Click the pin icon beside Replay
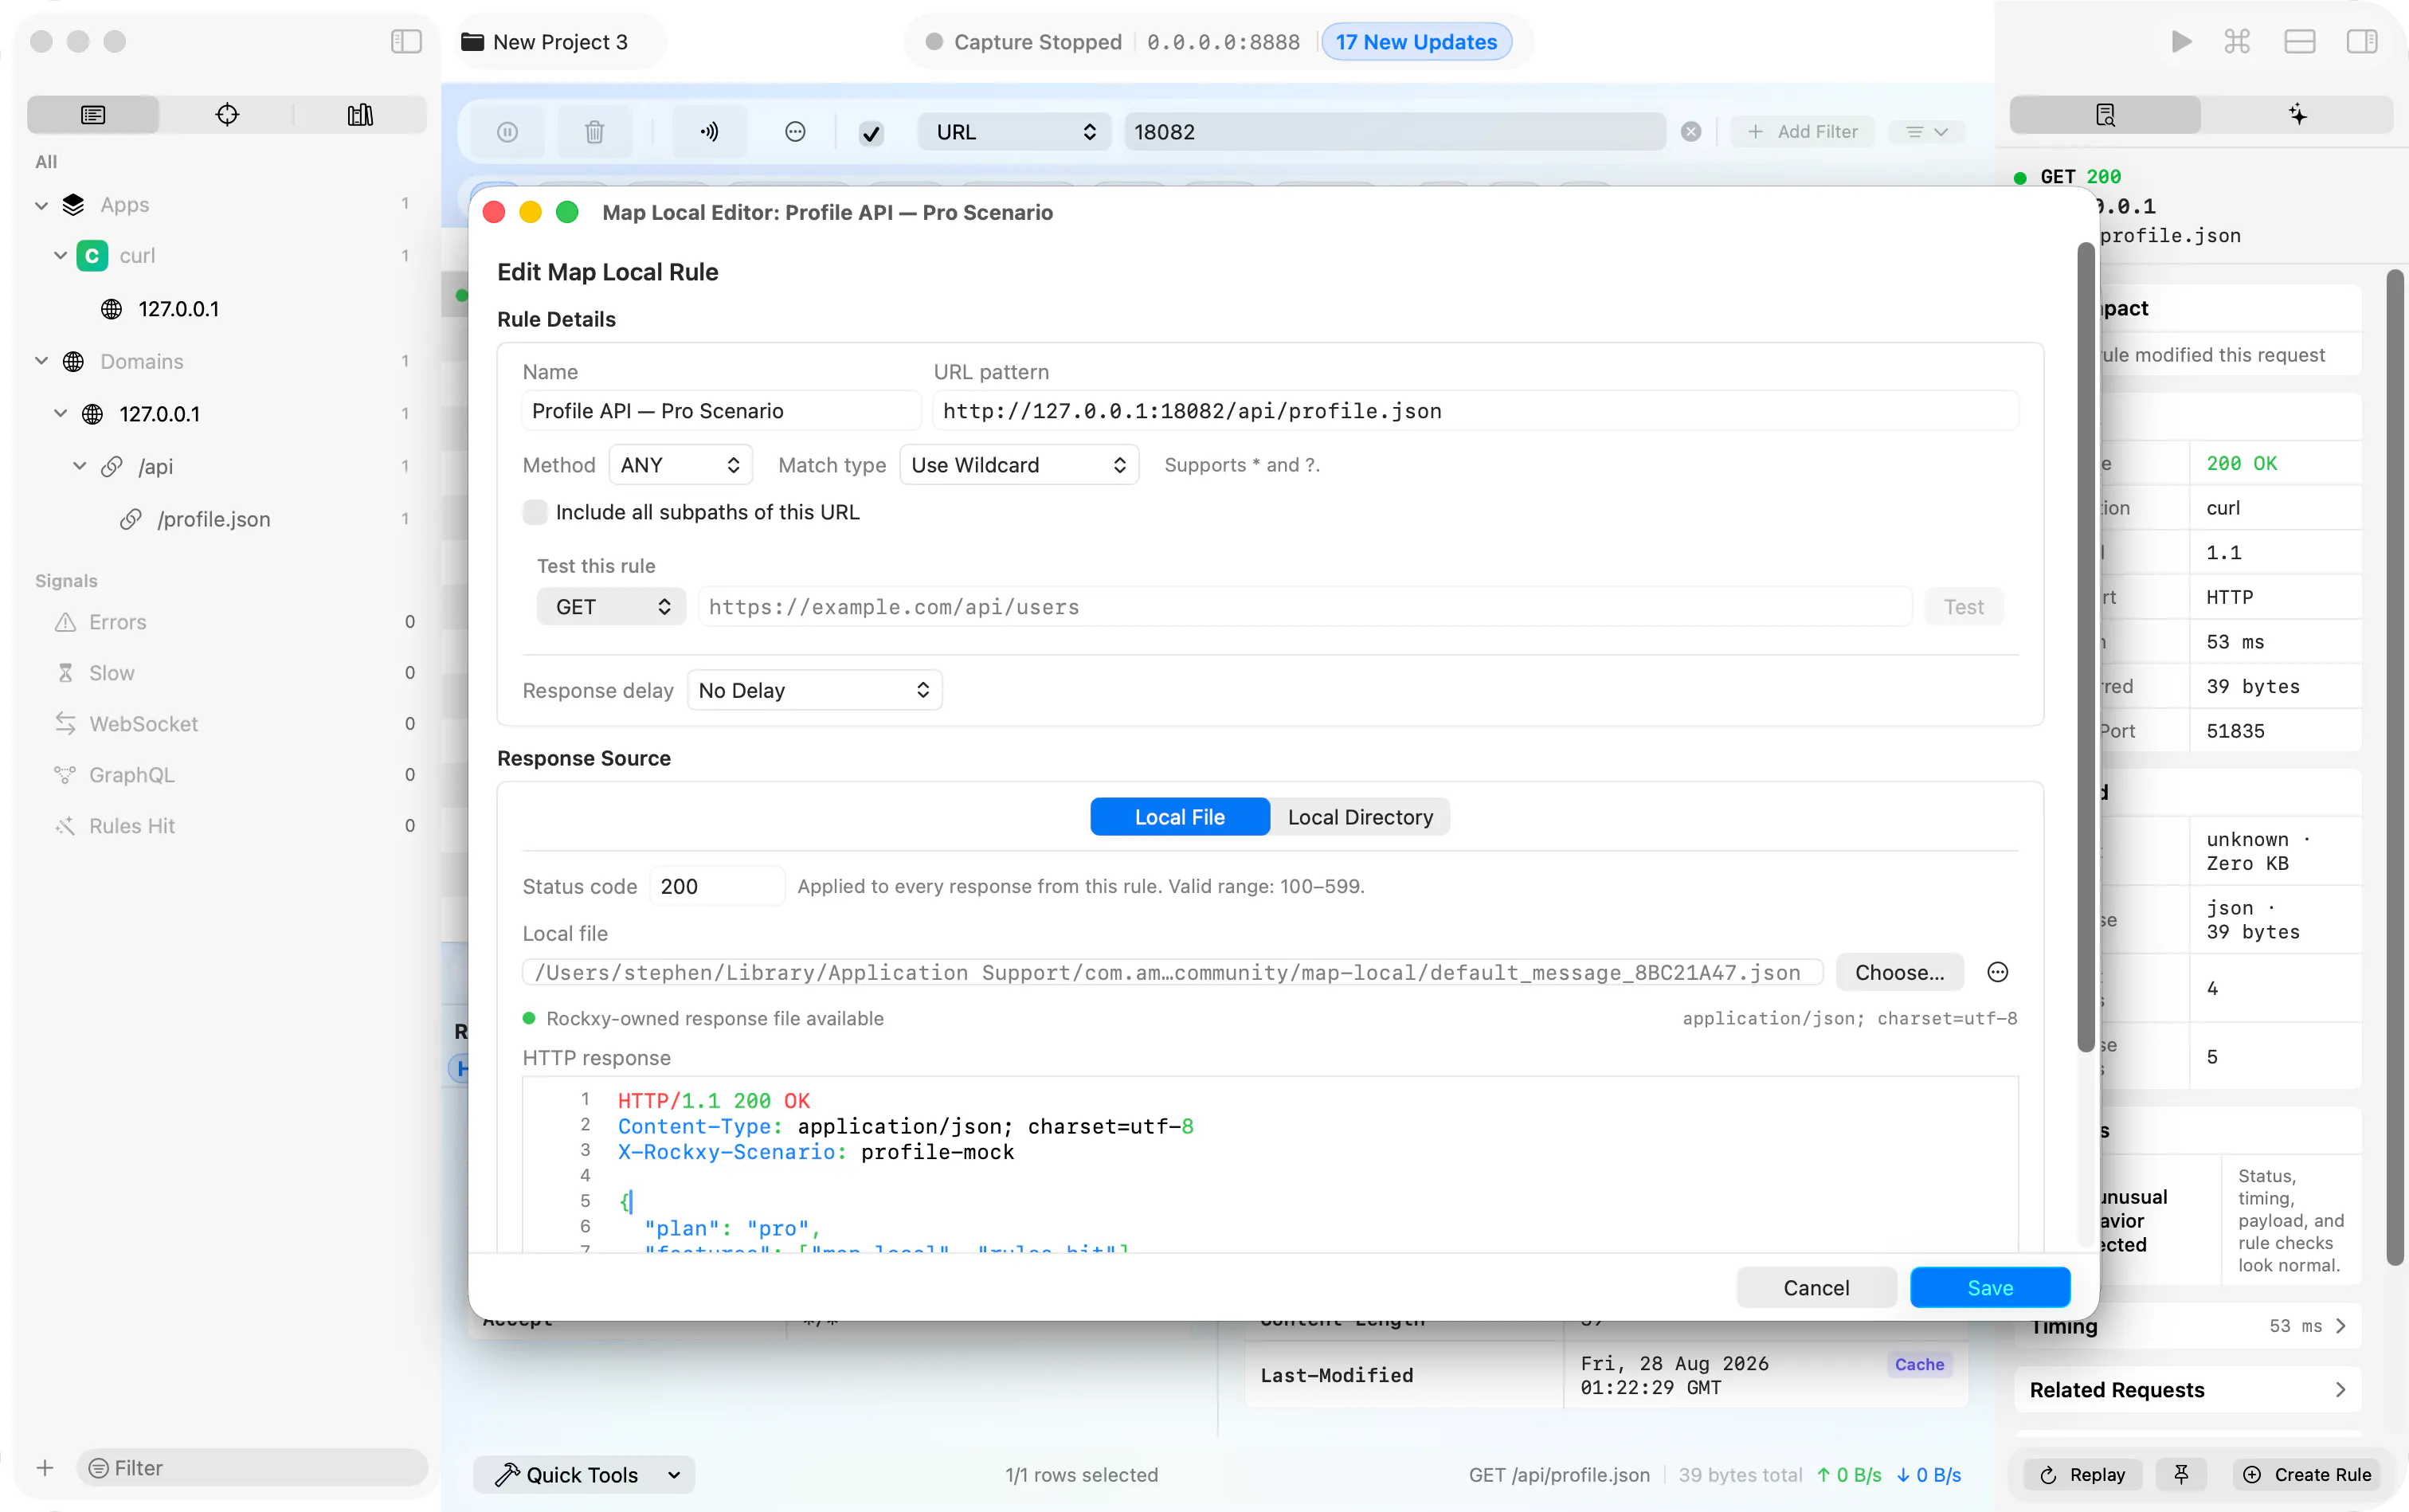The image size is (2409, 1512). click(2181, 1474)
